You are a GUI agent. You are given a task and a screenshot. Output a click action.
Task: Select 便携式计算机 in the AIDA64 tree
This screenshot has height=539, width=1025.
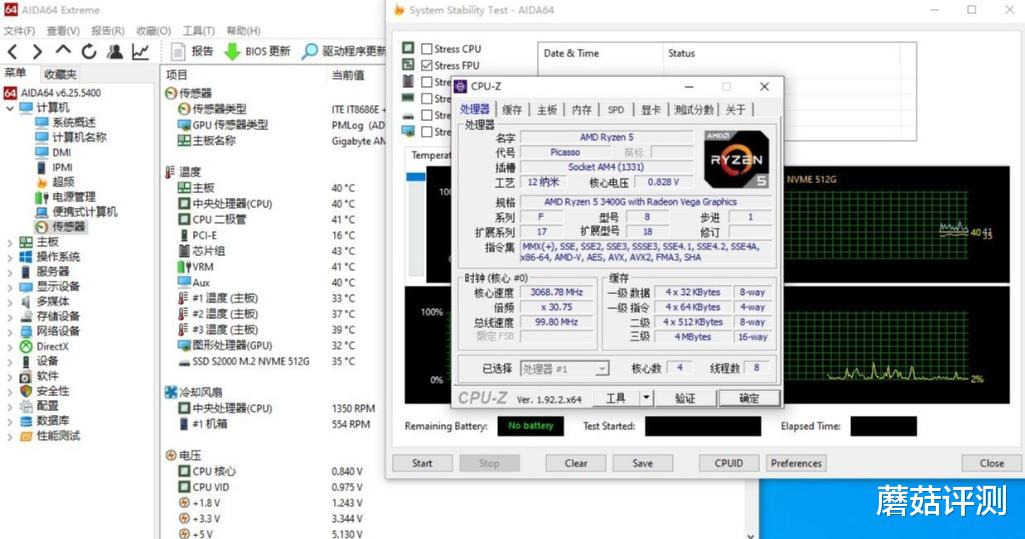(85, 212)
